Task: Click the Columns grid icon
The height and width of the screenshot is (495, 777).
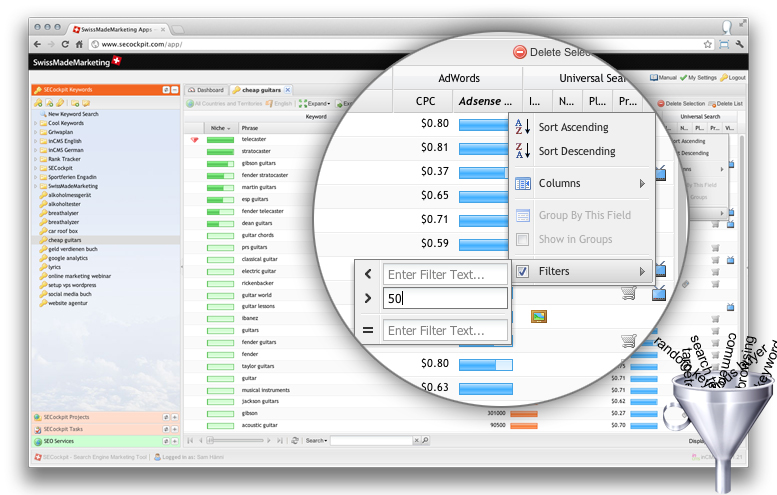Action: coord(523,184)
